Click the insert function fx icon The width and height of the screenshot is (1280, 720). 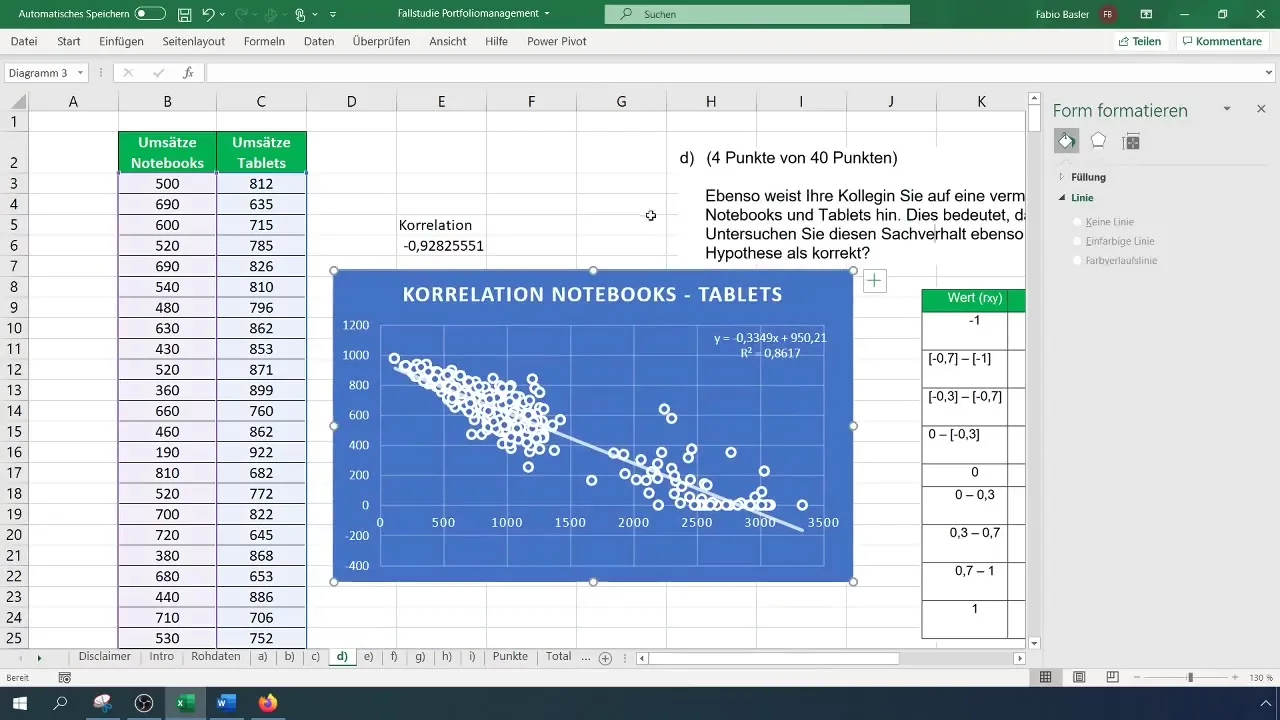(188, 73)
